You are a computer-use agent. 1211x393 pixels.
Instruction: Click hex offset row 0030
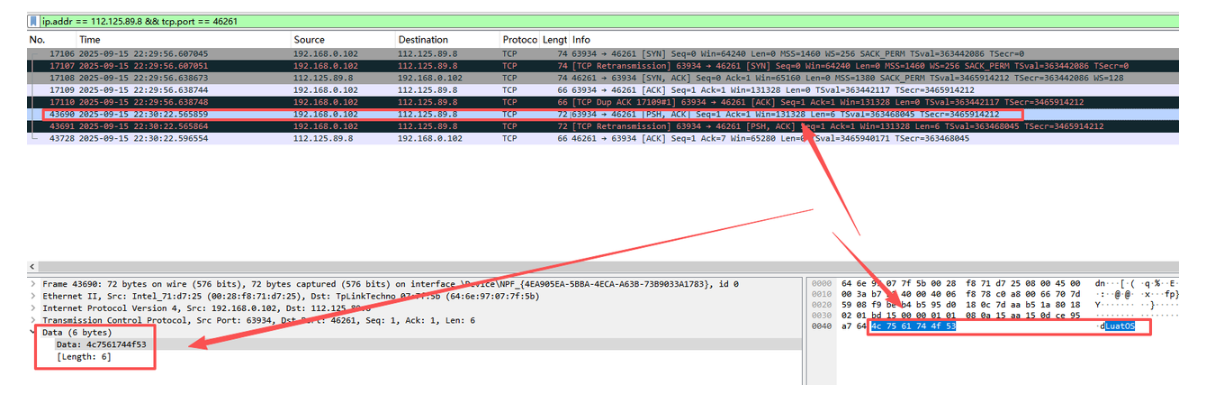click(823, 315)
